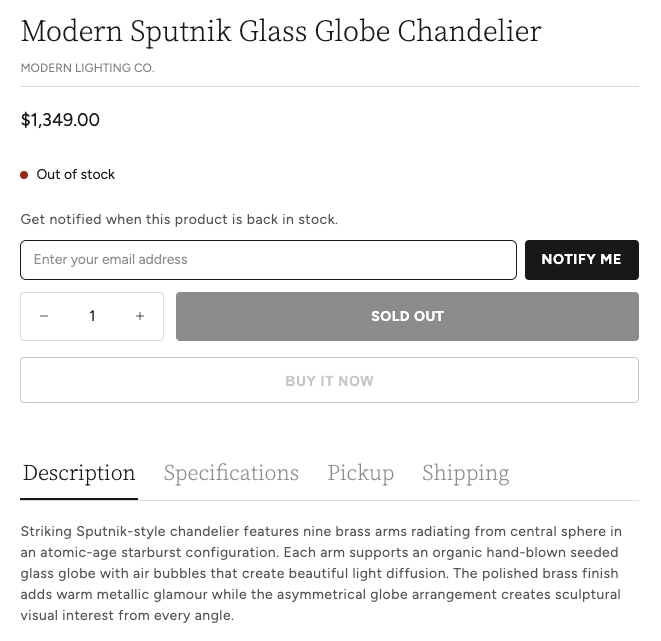Switch to the Specifications tab
661x641 pixels.
231,473
